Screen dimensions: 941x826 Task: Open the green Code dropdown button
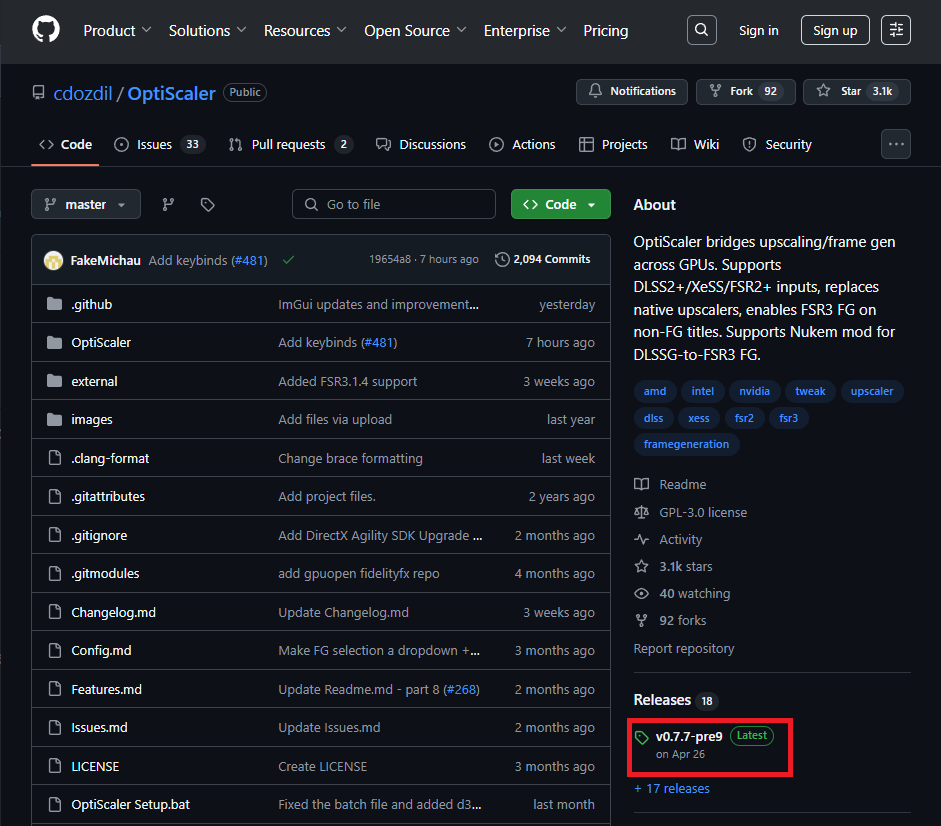pyautogui.click(x=561, y=204)
